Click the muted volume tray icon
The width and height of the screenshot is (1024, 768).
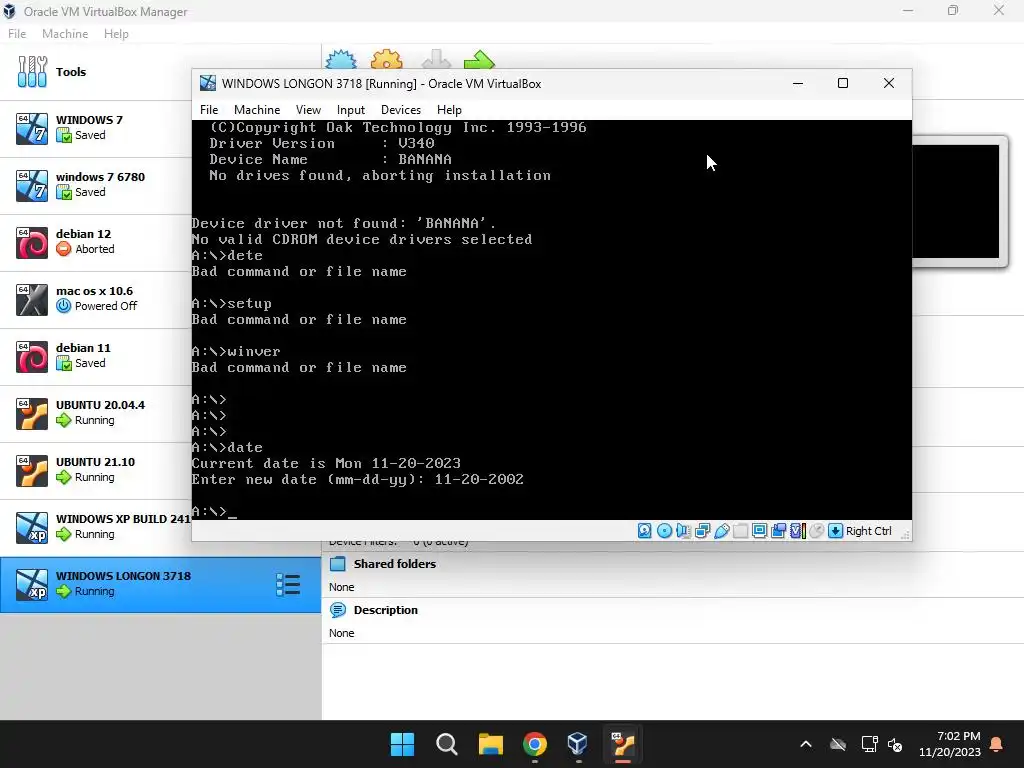(895, 744)
